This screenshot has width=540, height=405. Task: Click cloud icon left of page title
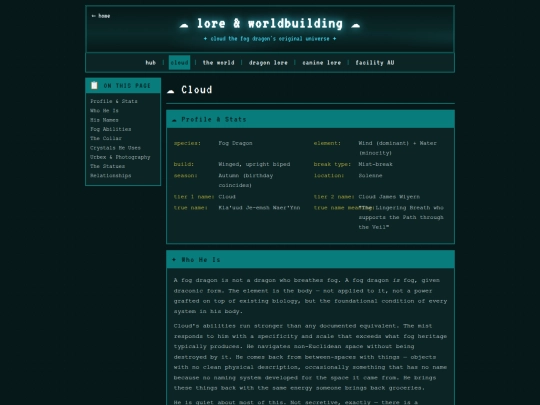184,25
